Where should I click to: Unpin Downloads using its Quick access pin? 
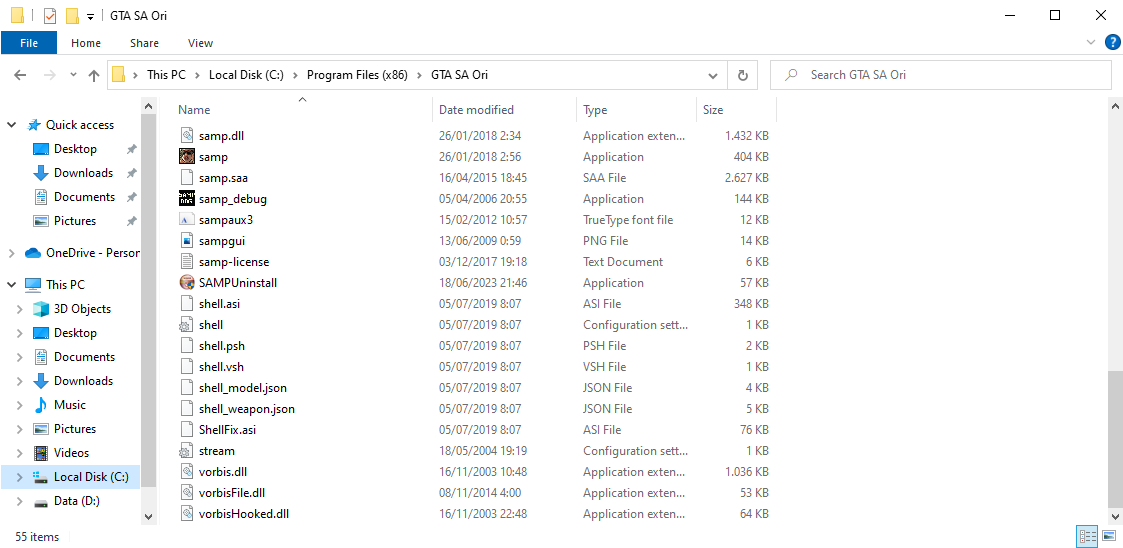pyautogui.click(x=131, y=173)
